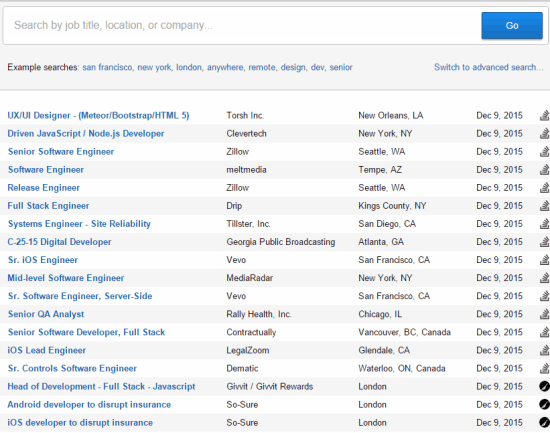Image resolution: width=550 pixels, height=433 pixels.
Task: Try the 'san francisco' example search
Action: 108,67
